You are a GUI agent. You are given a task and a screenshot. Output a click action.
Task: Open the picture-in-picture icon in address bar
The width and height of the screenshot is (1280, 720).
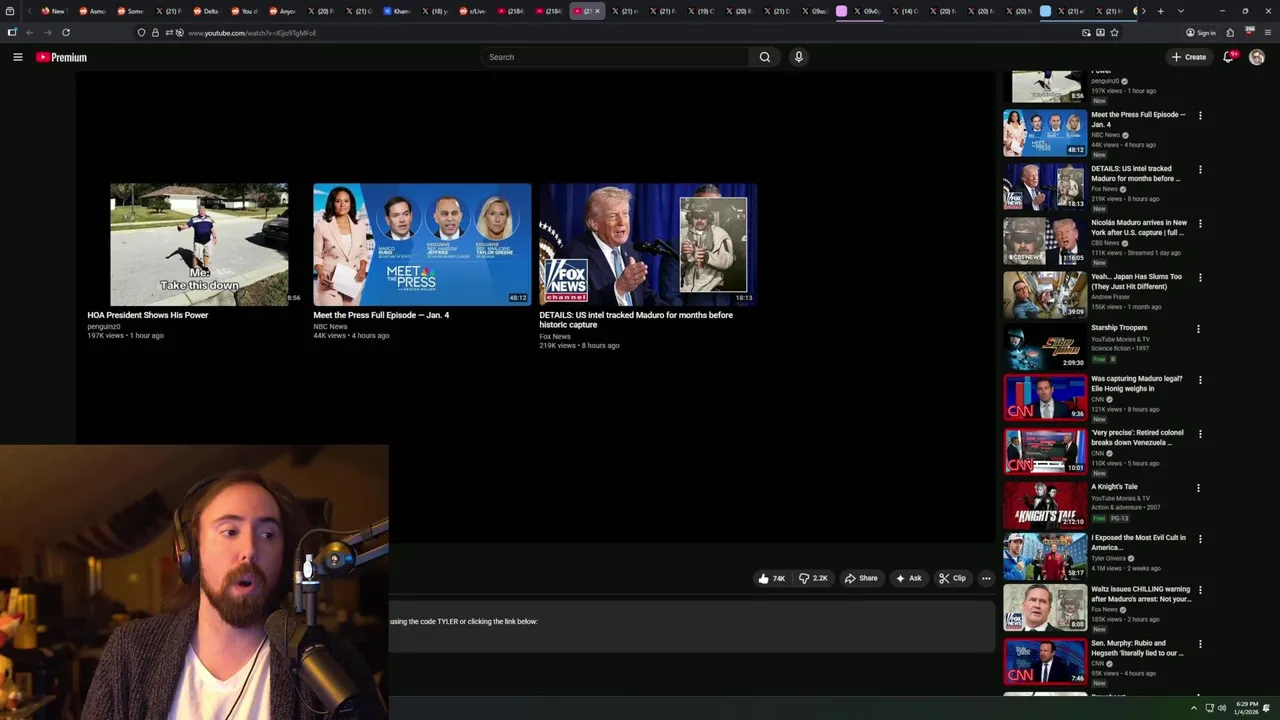pos(1086,33)
